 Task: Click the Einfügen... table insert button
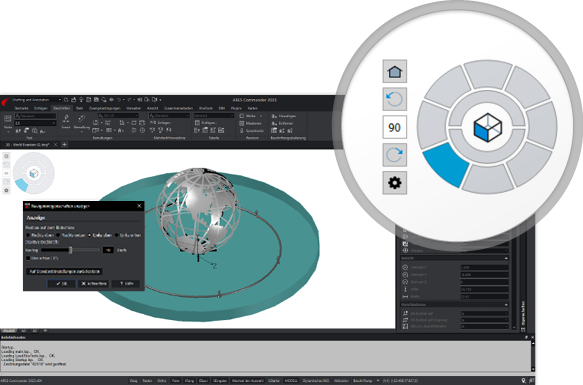point(206,123)
